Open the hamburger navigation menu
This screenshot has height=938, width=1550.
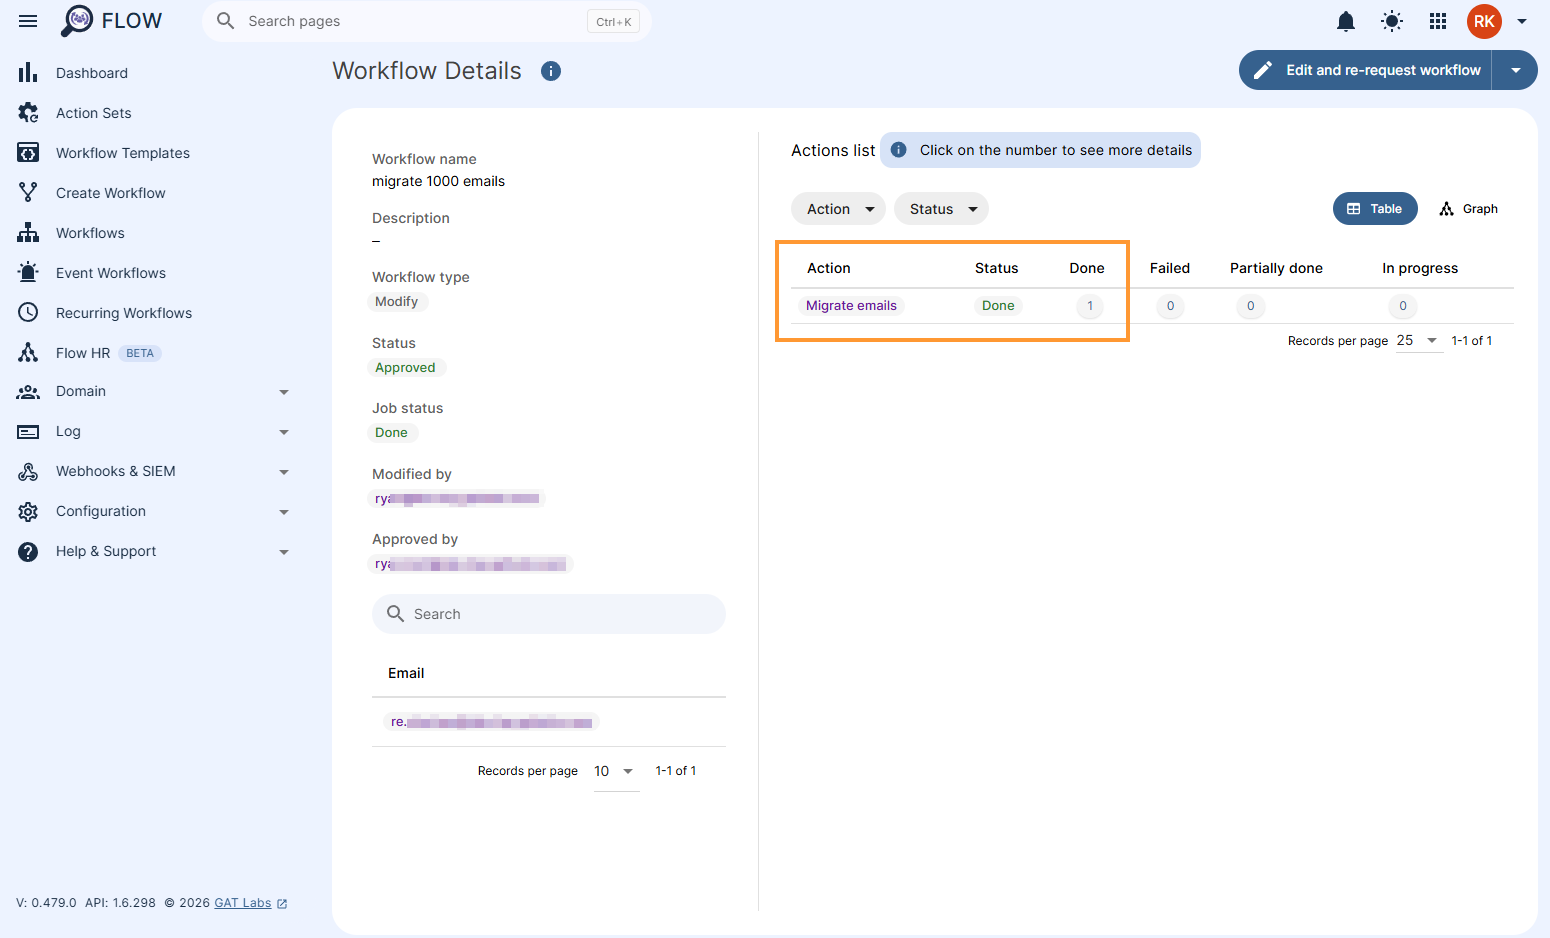28,21
